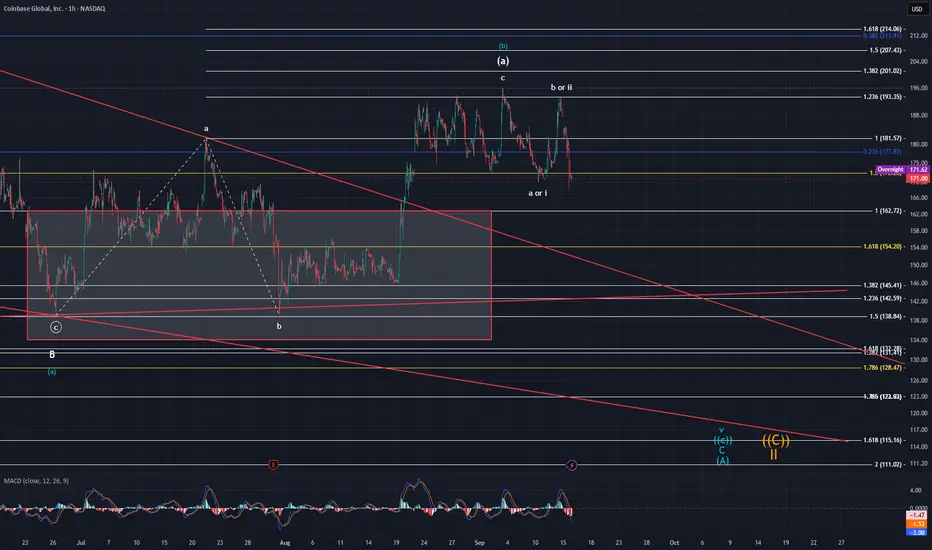Screen dimensions: 932x550
Task: Click the cyan '(b)' wave label at top
Action: tap(503, 46)
